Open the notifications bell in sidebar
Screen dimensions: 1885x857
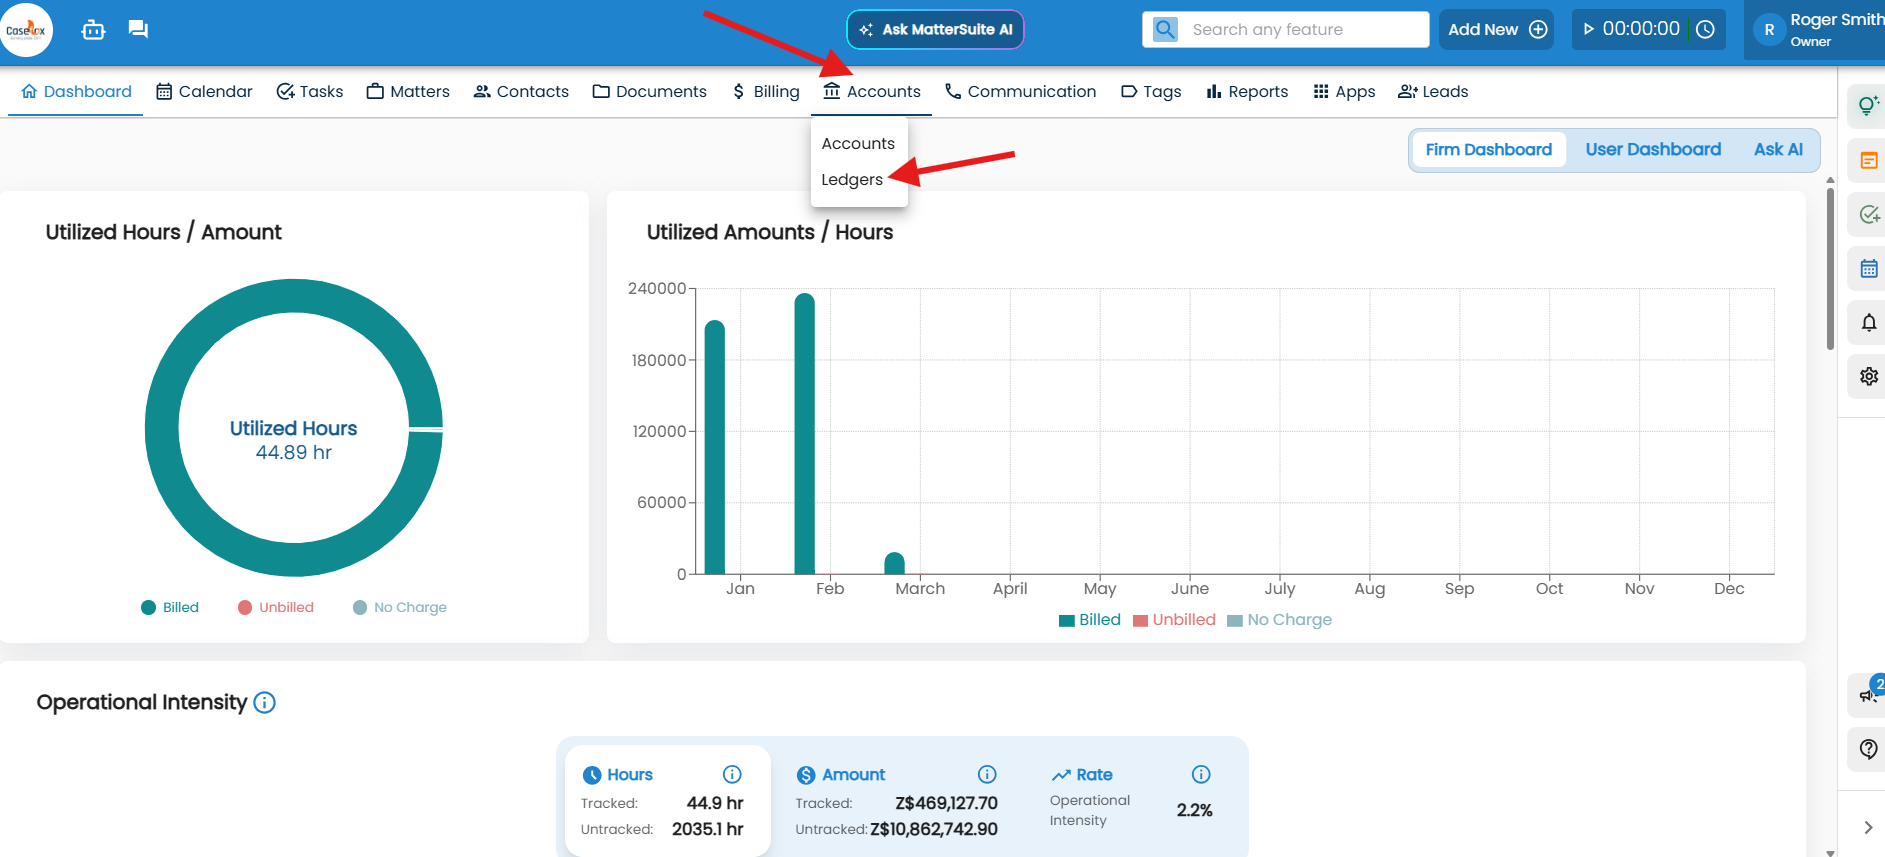(1868, 323)
